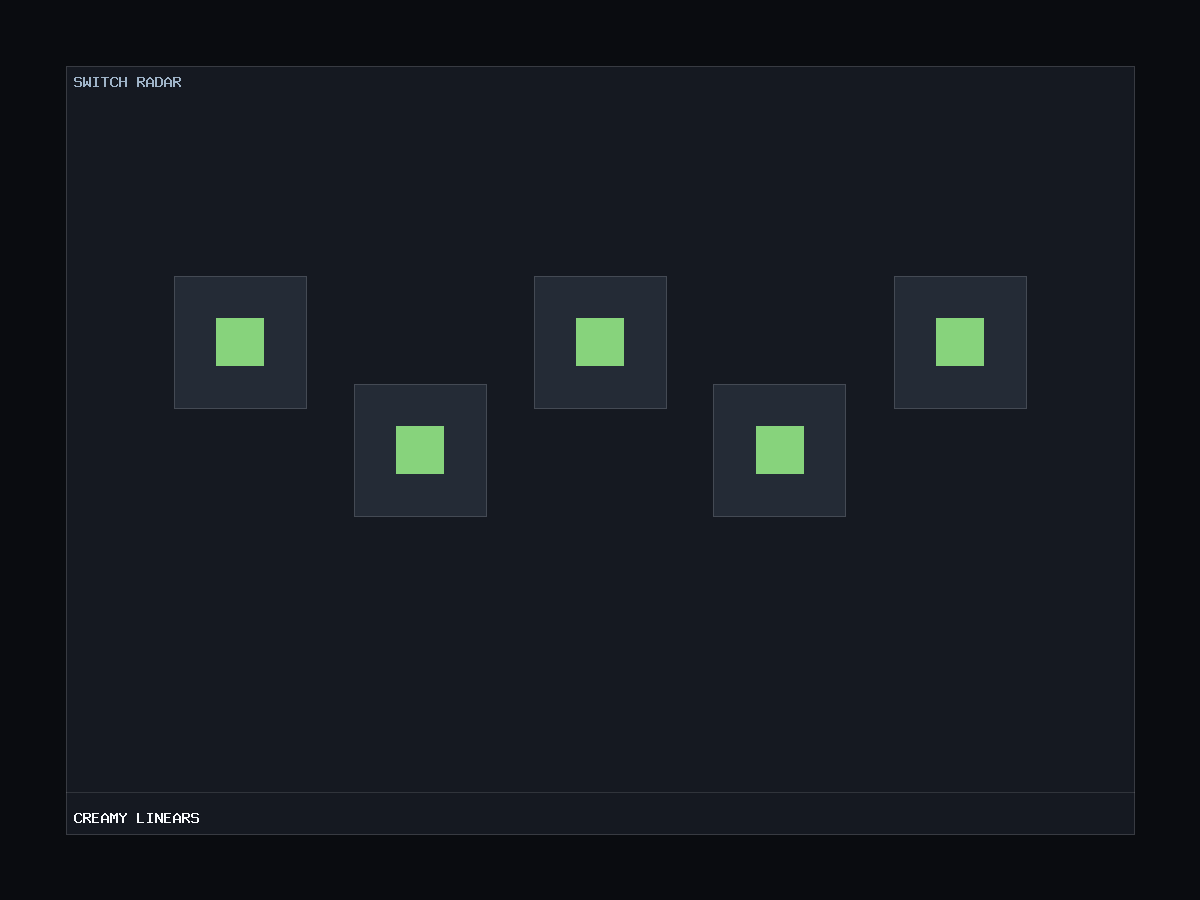
Task: Click the rightmost green switch square
Action: 960,342
